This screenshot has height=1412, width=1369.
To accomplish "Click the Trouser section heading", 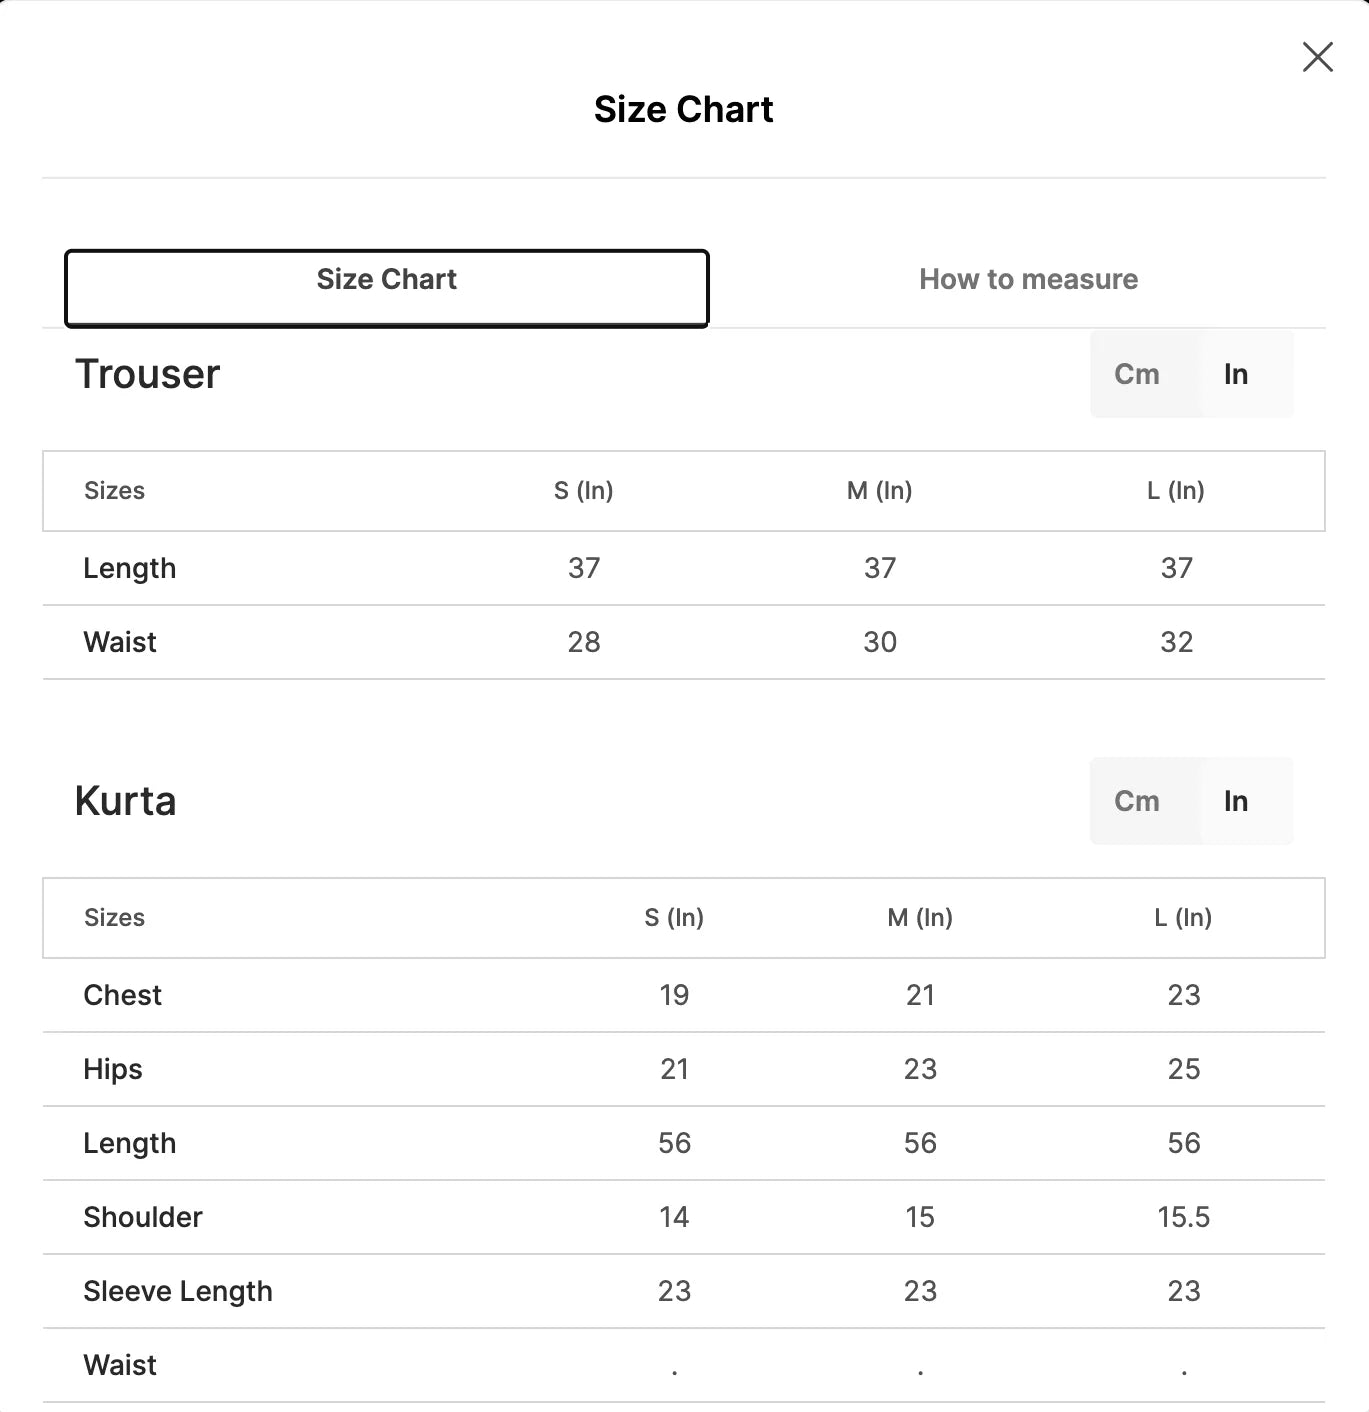I will coord(147,374).
